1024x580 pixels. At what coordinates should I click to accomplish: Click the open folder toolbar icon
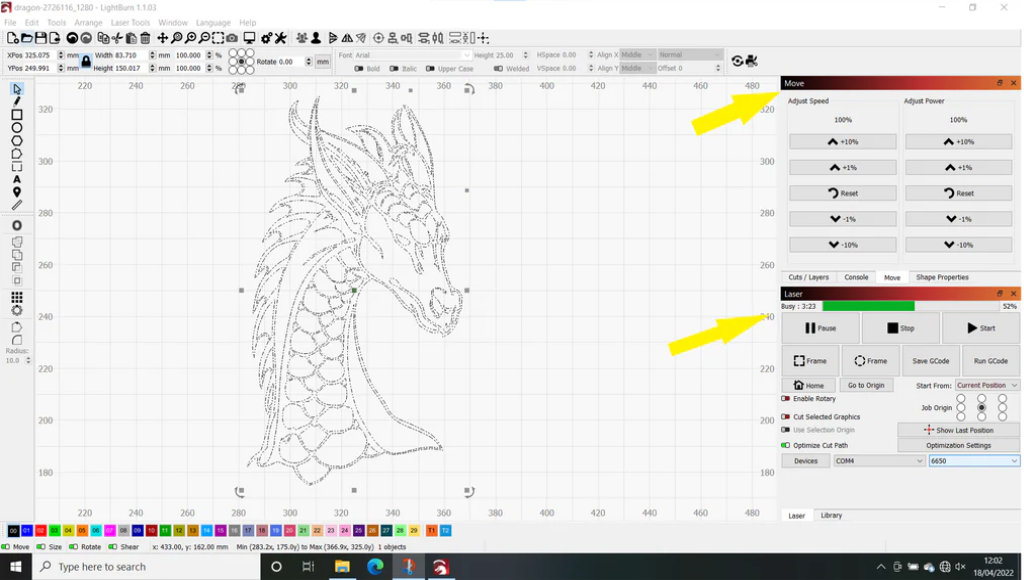coord(26,39)
